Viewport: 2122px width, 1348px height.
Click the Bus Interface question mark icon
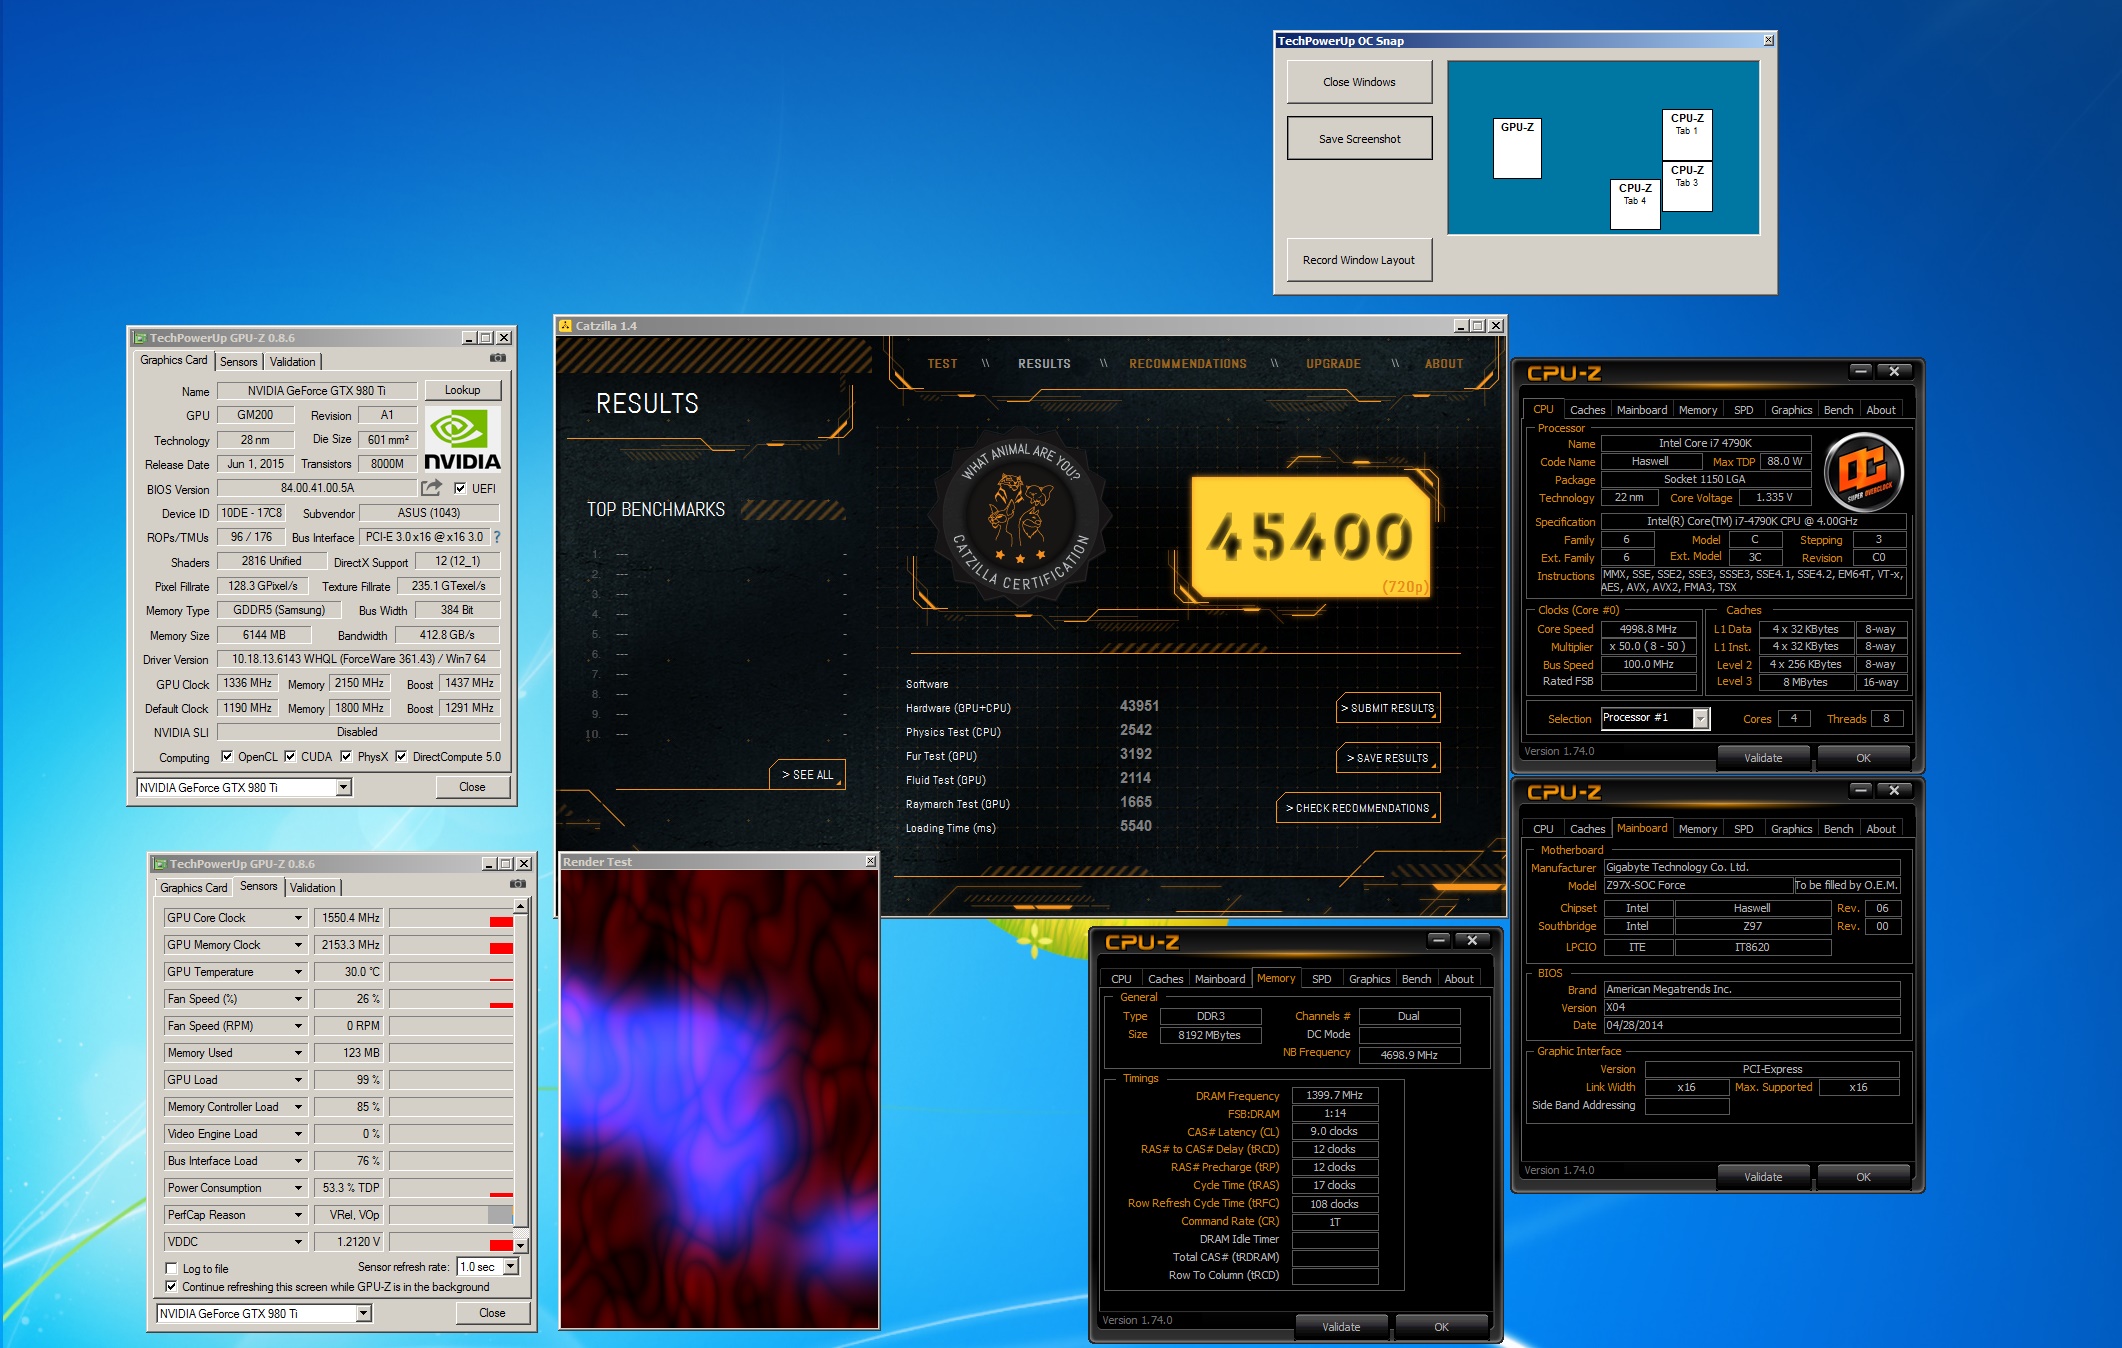pos(497,537)
